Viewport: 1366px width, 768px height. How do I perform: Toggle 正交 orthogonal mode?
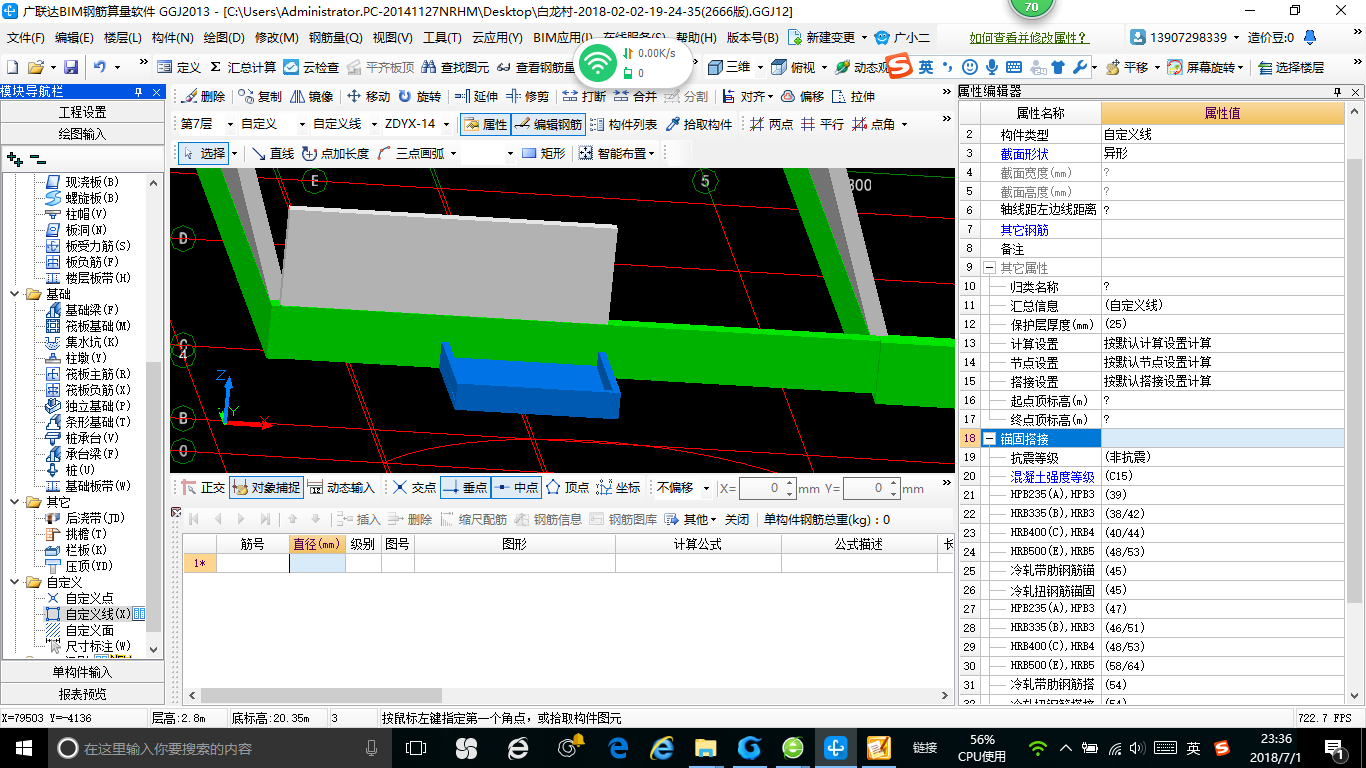204,488
